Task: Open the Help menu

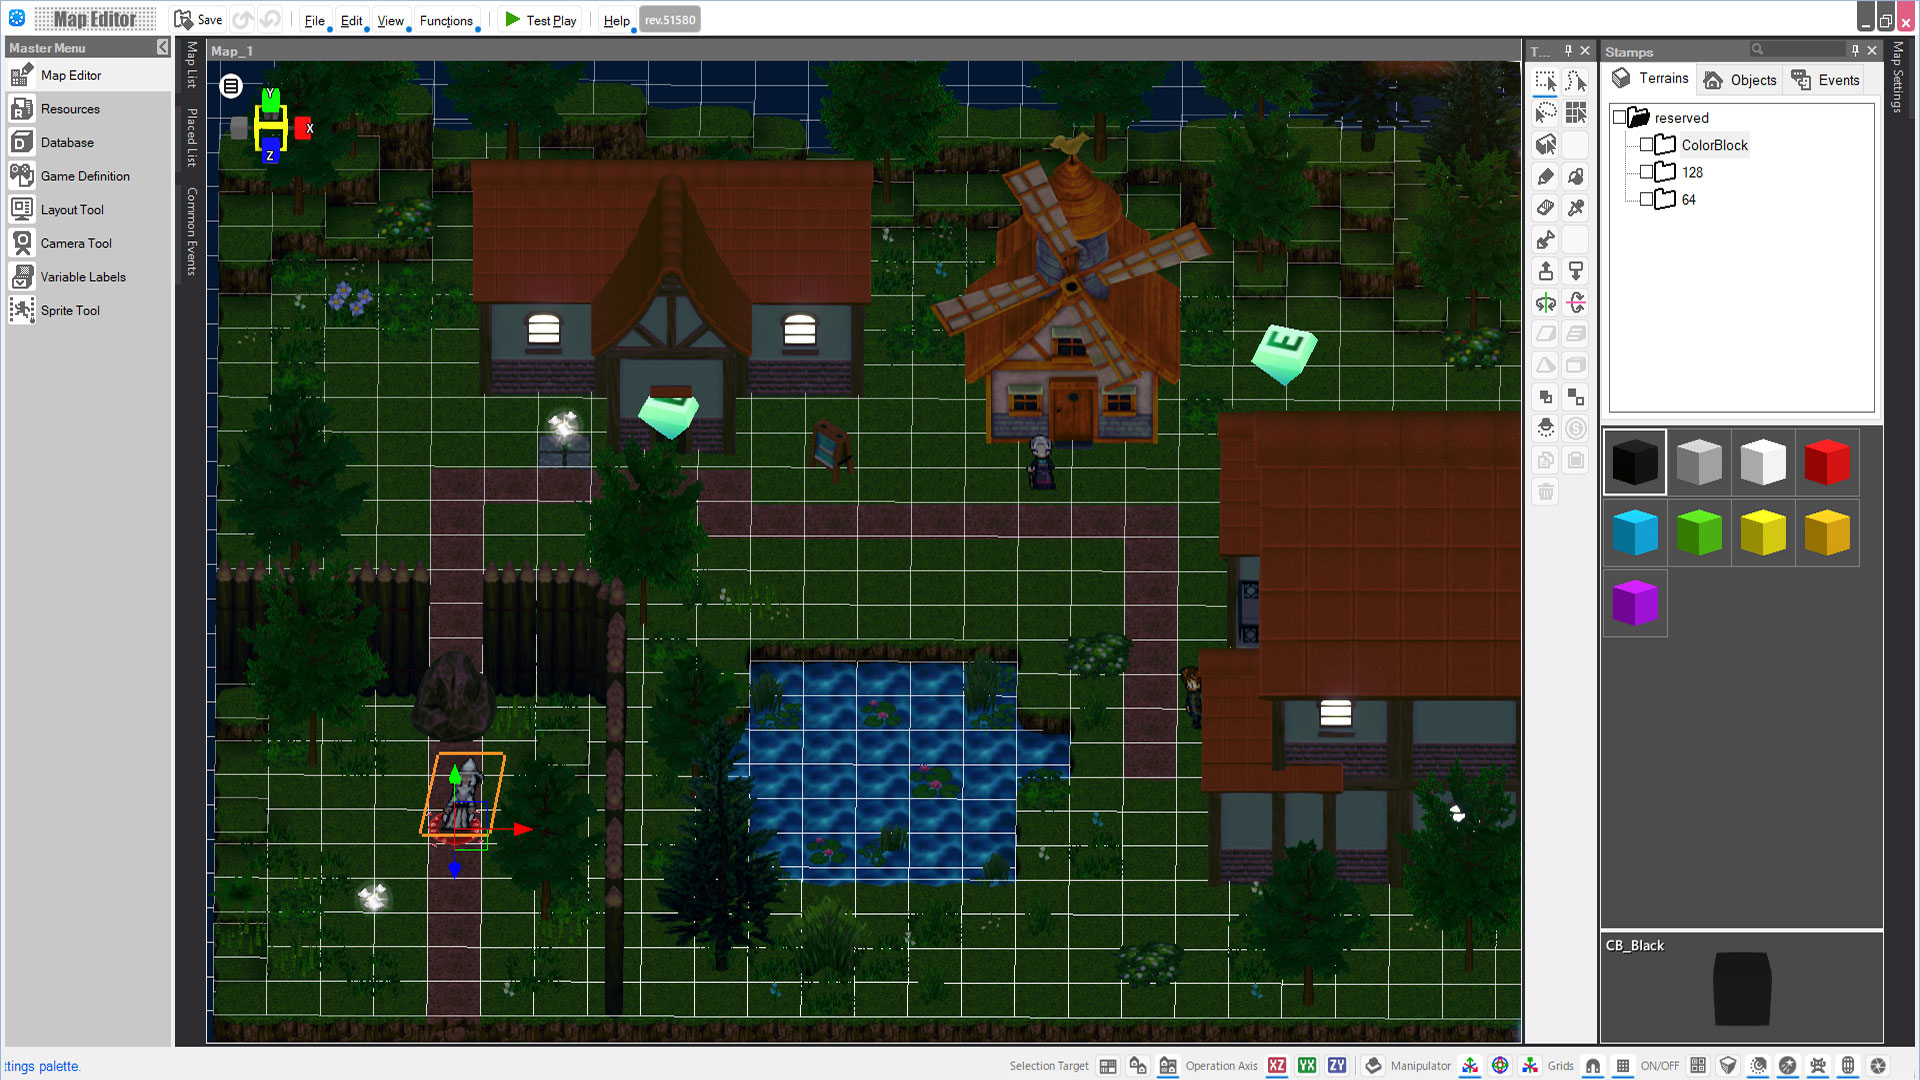Action: (617, 21)
